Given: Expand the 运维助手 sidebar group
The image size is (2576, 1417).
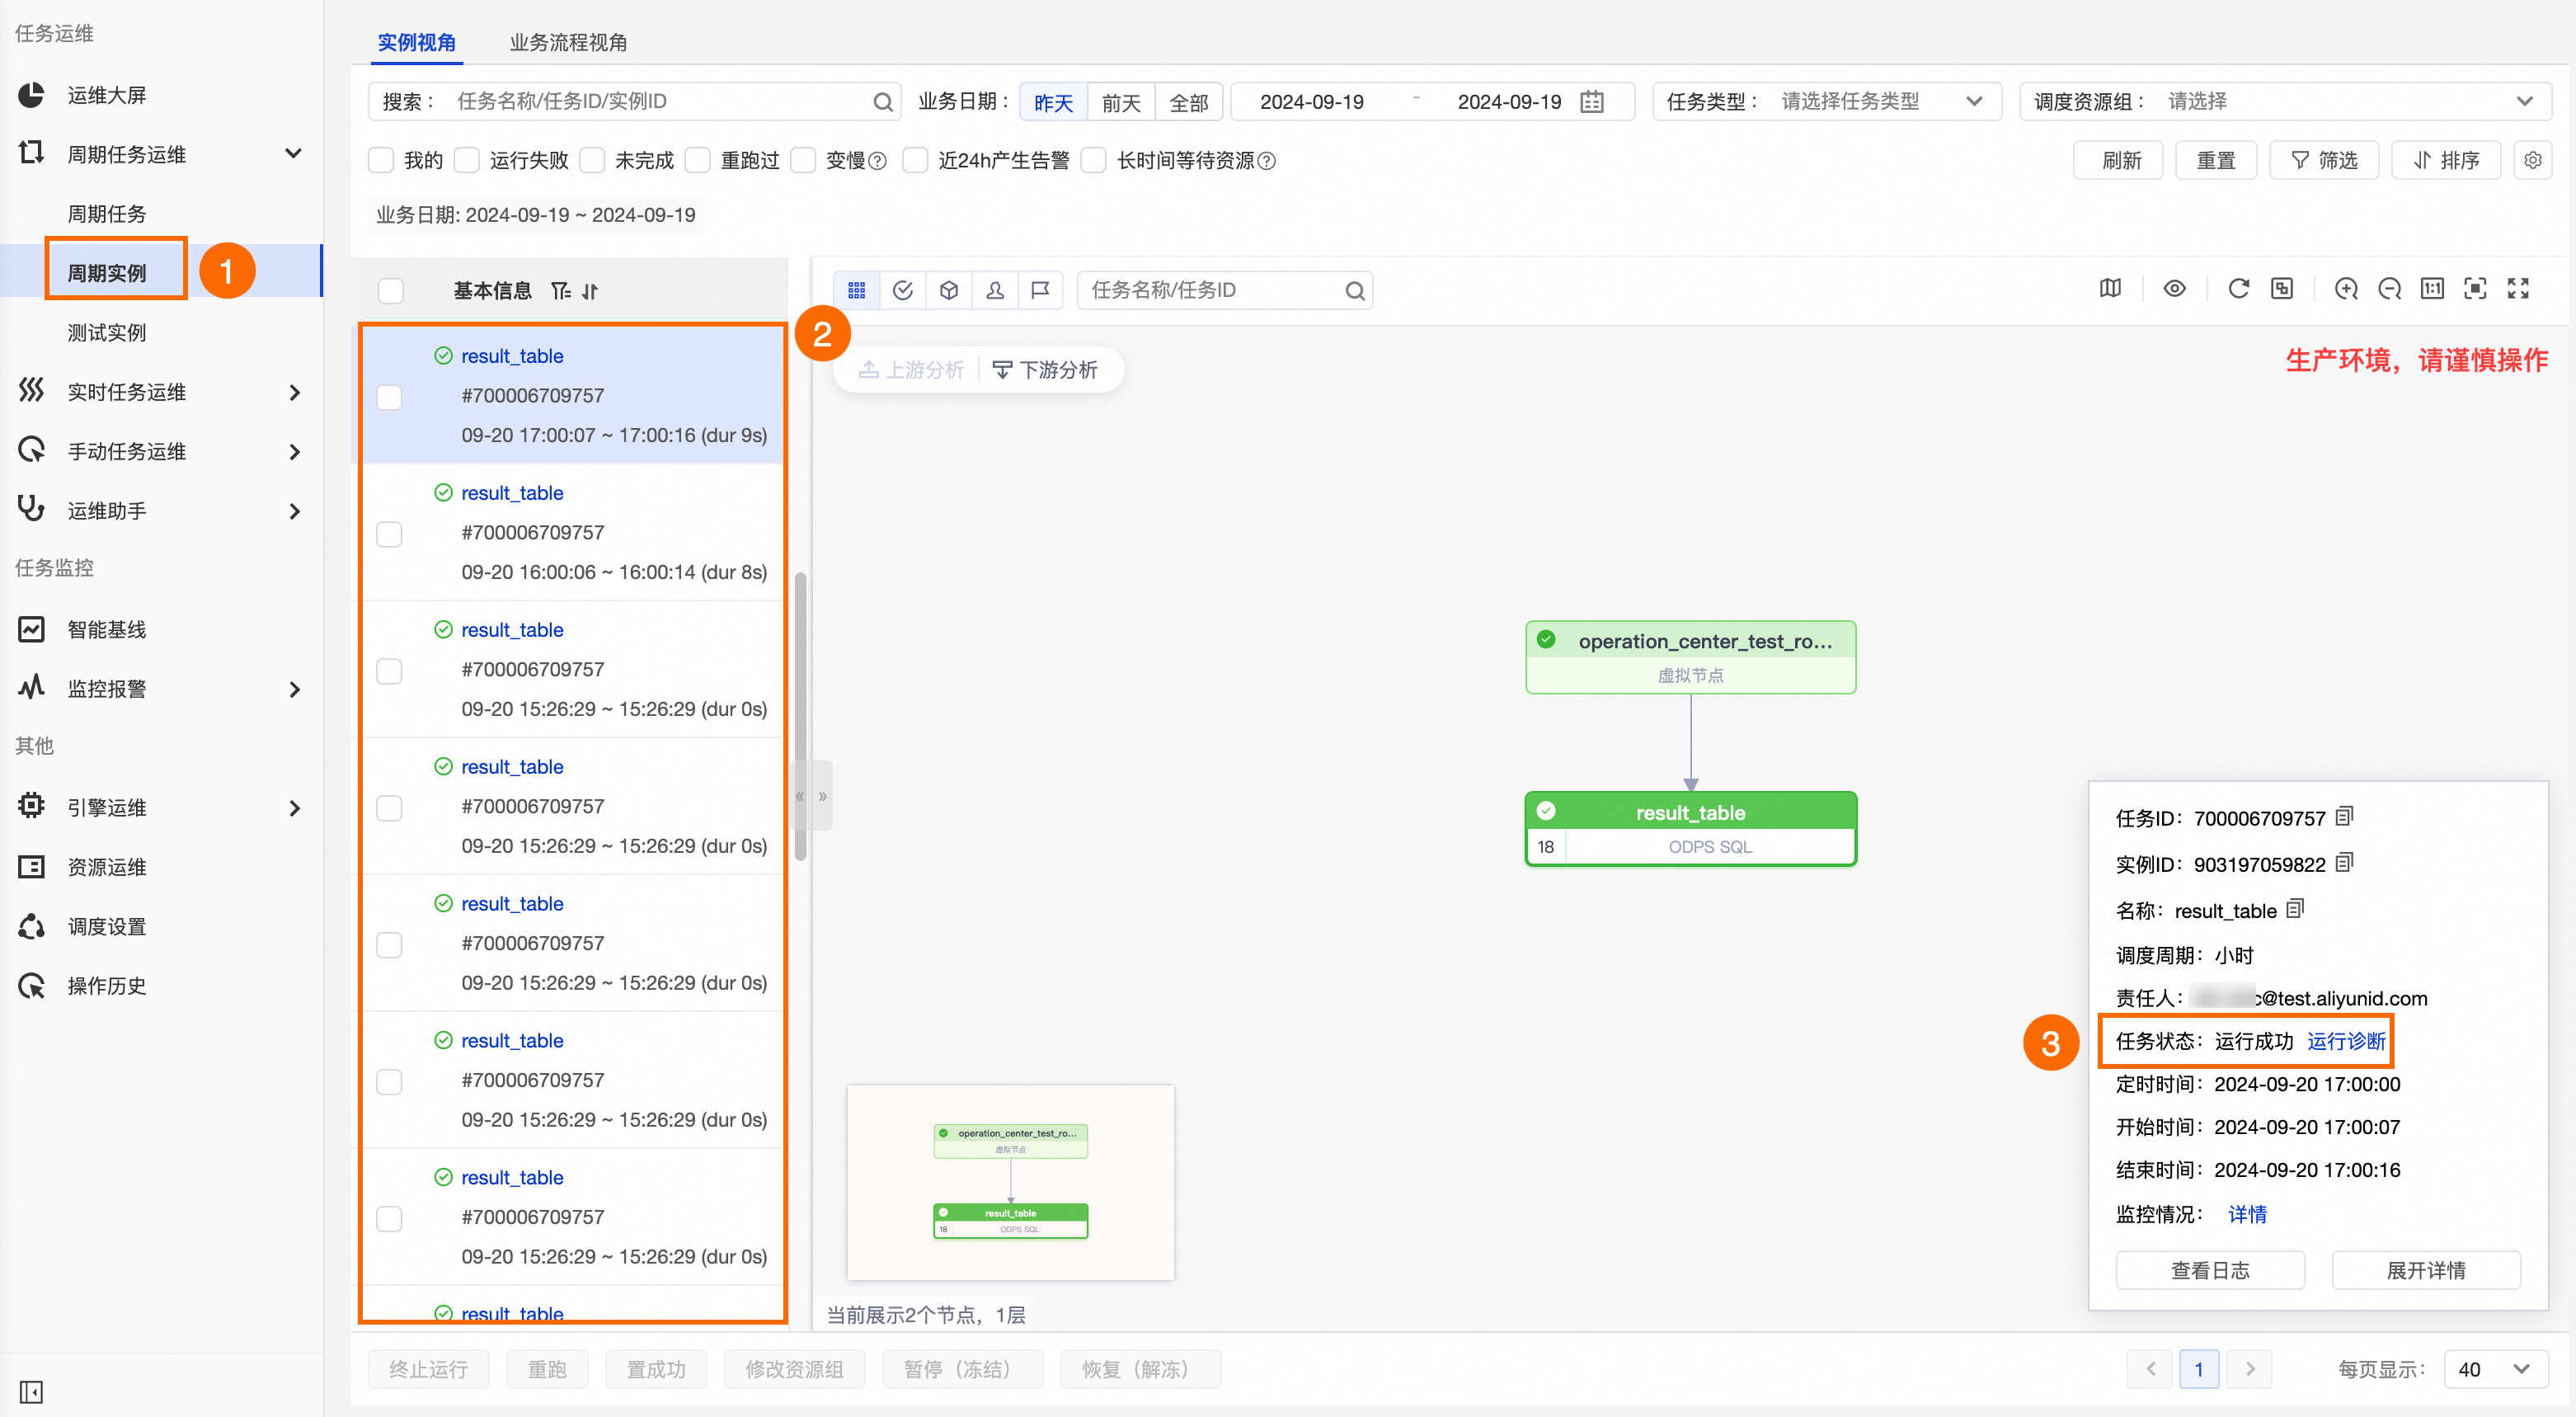Looking at the screenshot, I should [x=294, y=512].
